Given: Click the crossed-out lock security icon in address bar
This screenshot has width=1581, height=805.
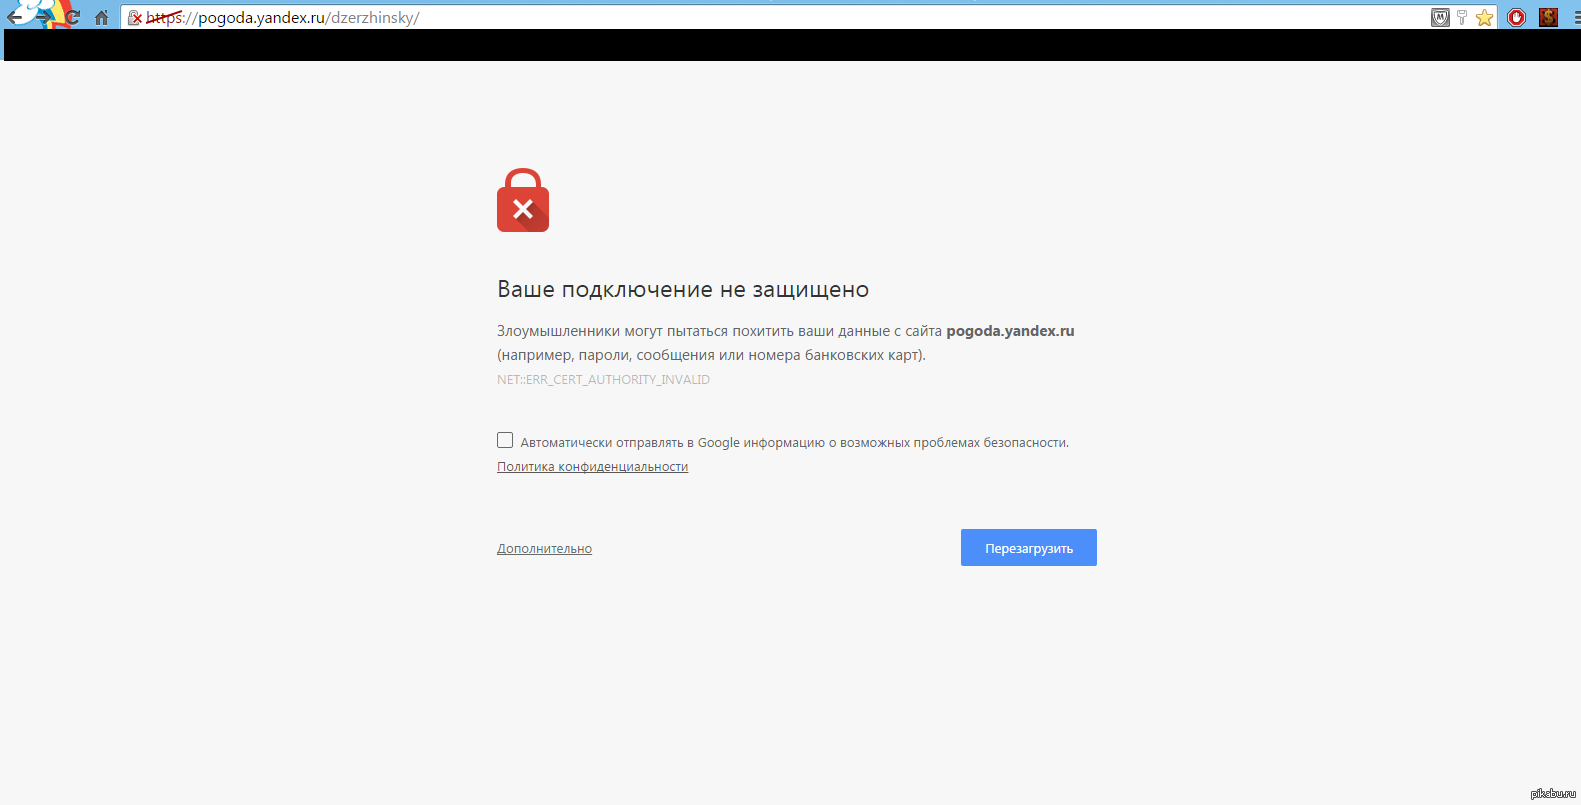Looking at the screenshot, I should [136, 18].
